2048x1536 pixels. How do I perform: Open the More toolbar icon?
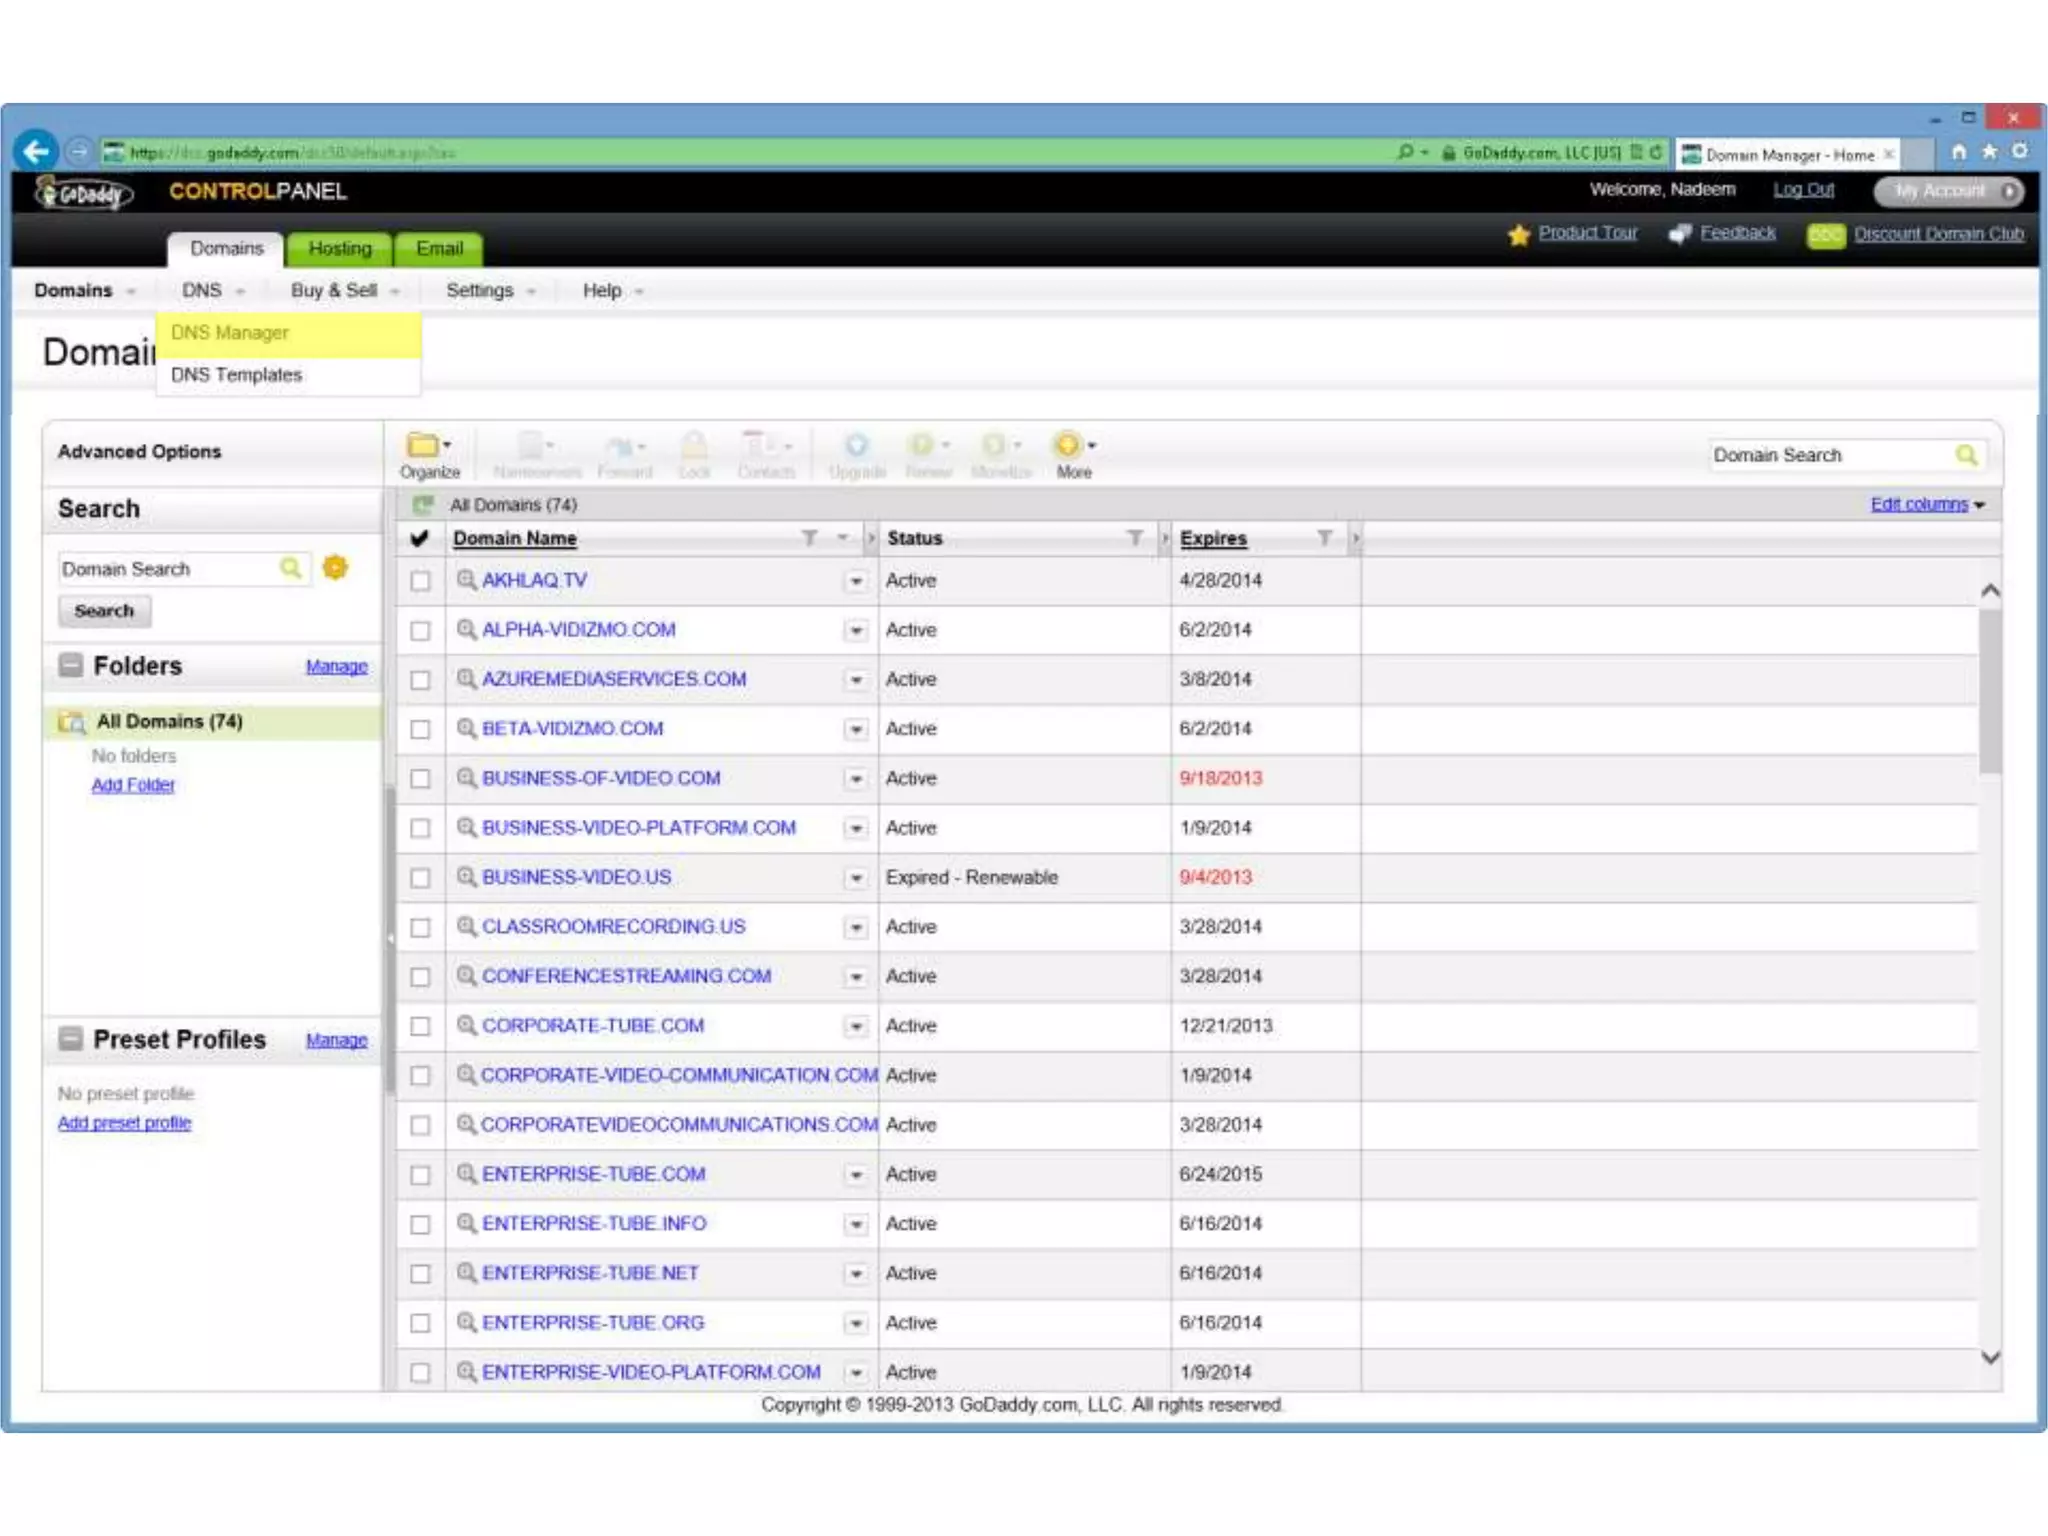pyautogui.click(x=1069, y=446)
